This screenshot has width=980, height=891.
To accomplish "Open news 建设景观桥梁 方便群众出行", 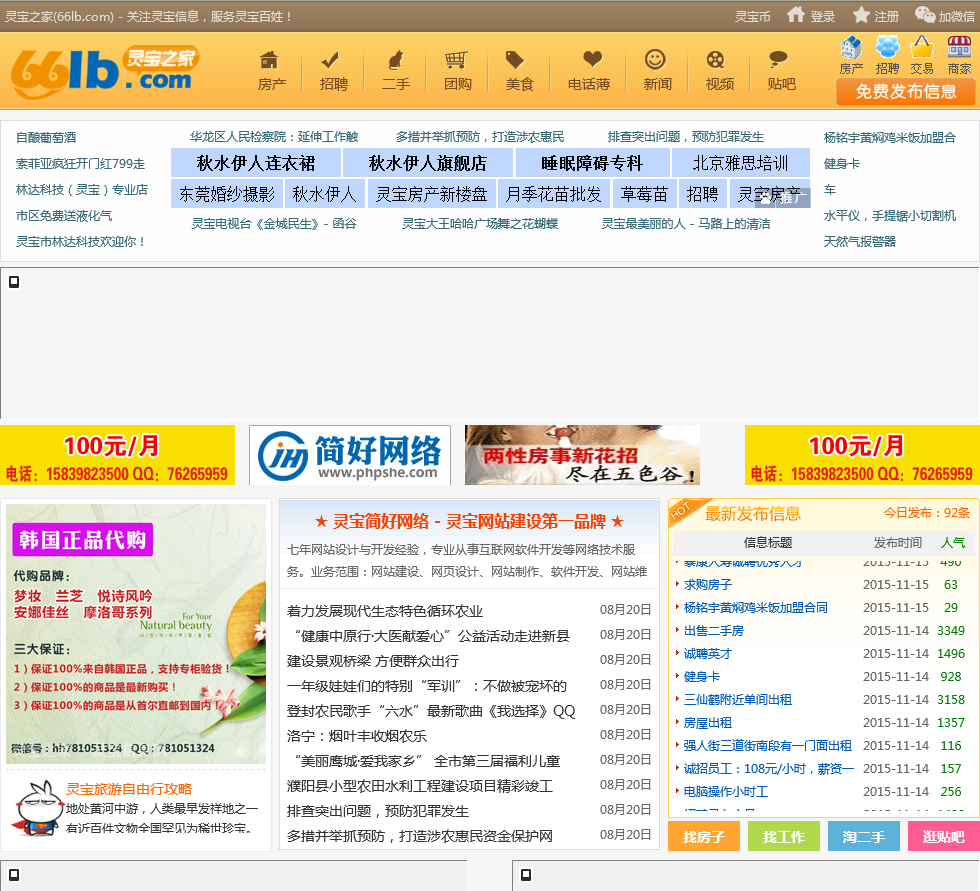I will [x=372, y=660].
